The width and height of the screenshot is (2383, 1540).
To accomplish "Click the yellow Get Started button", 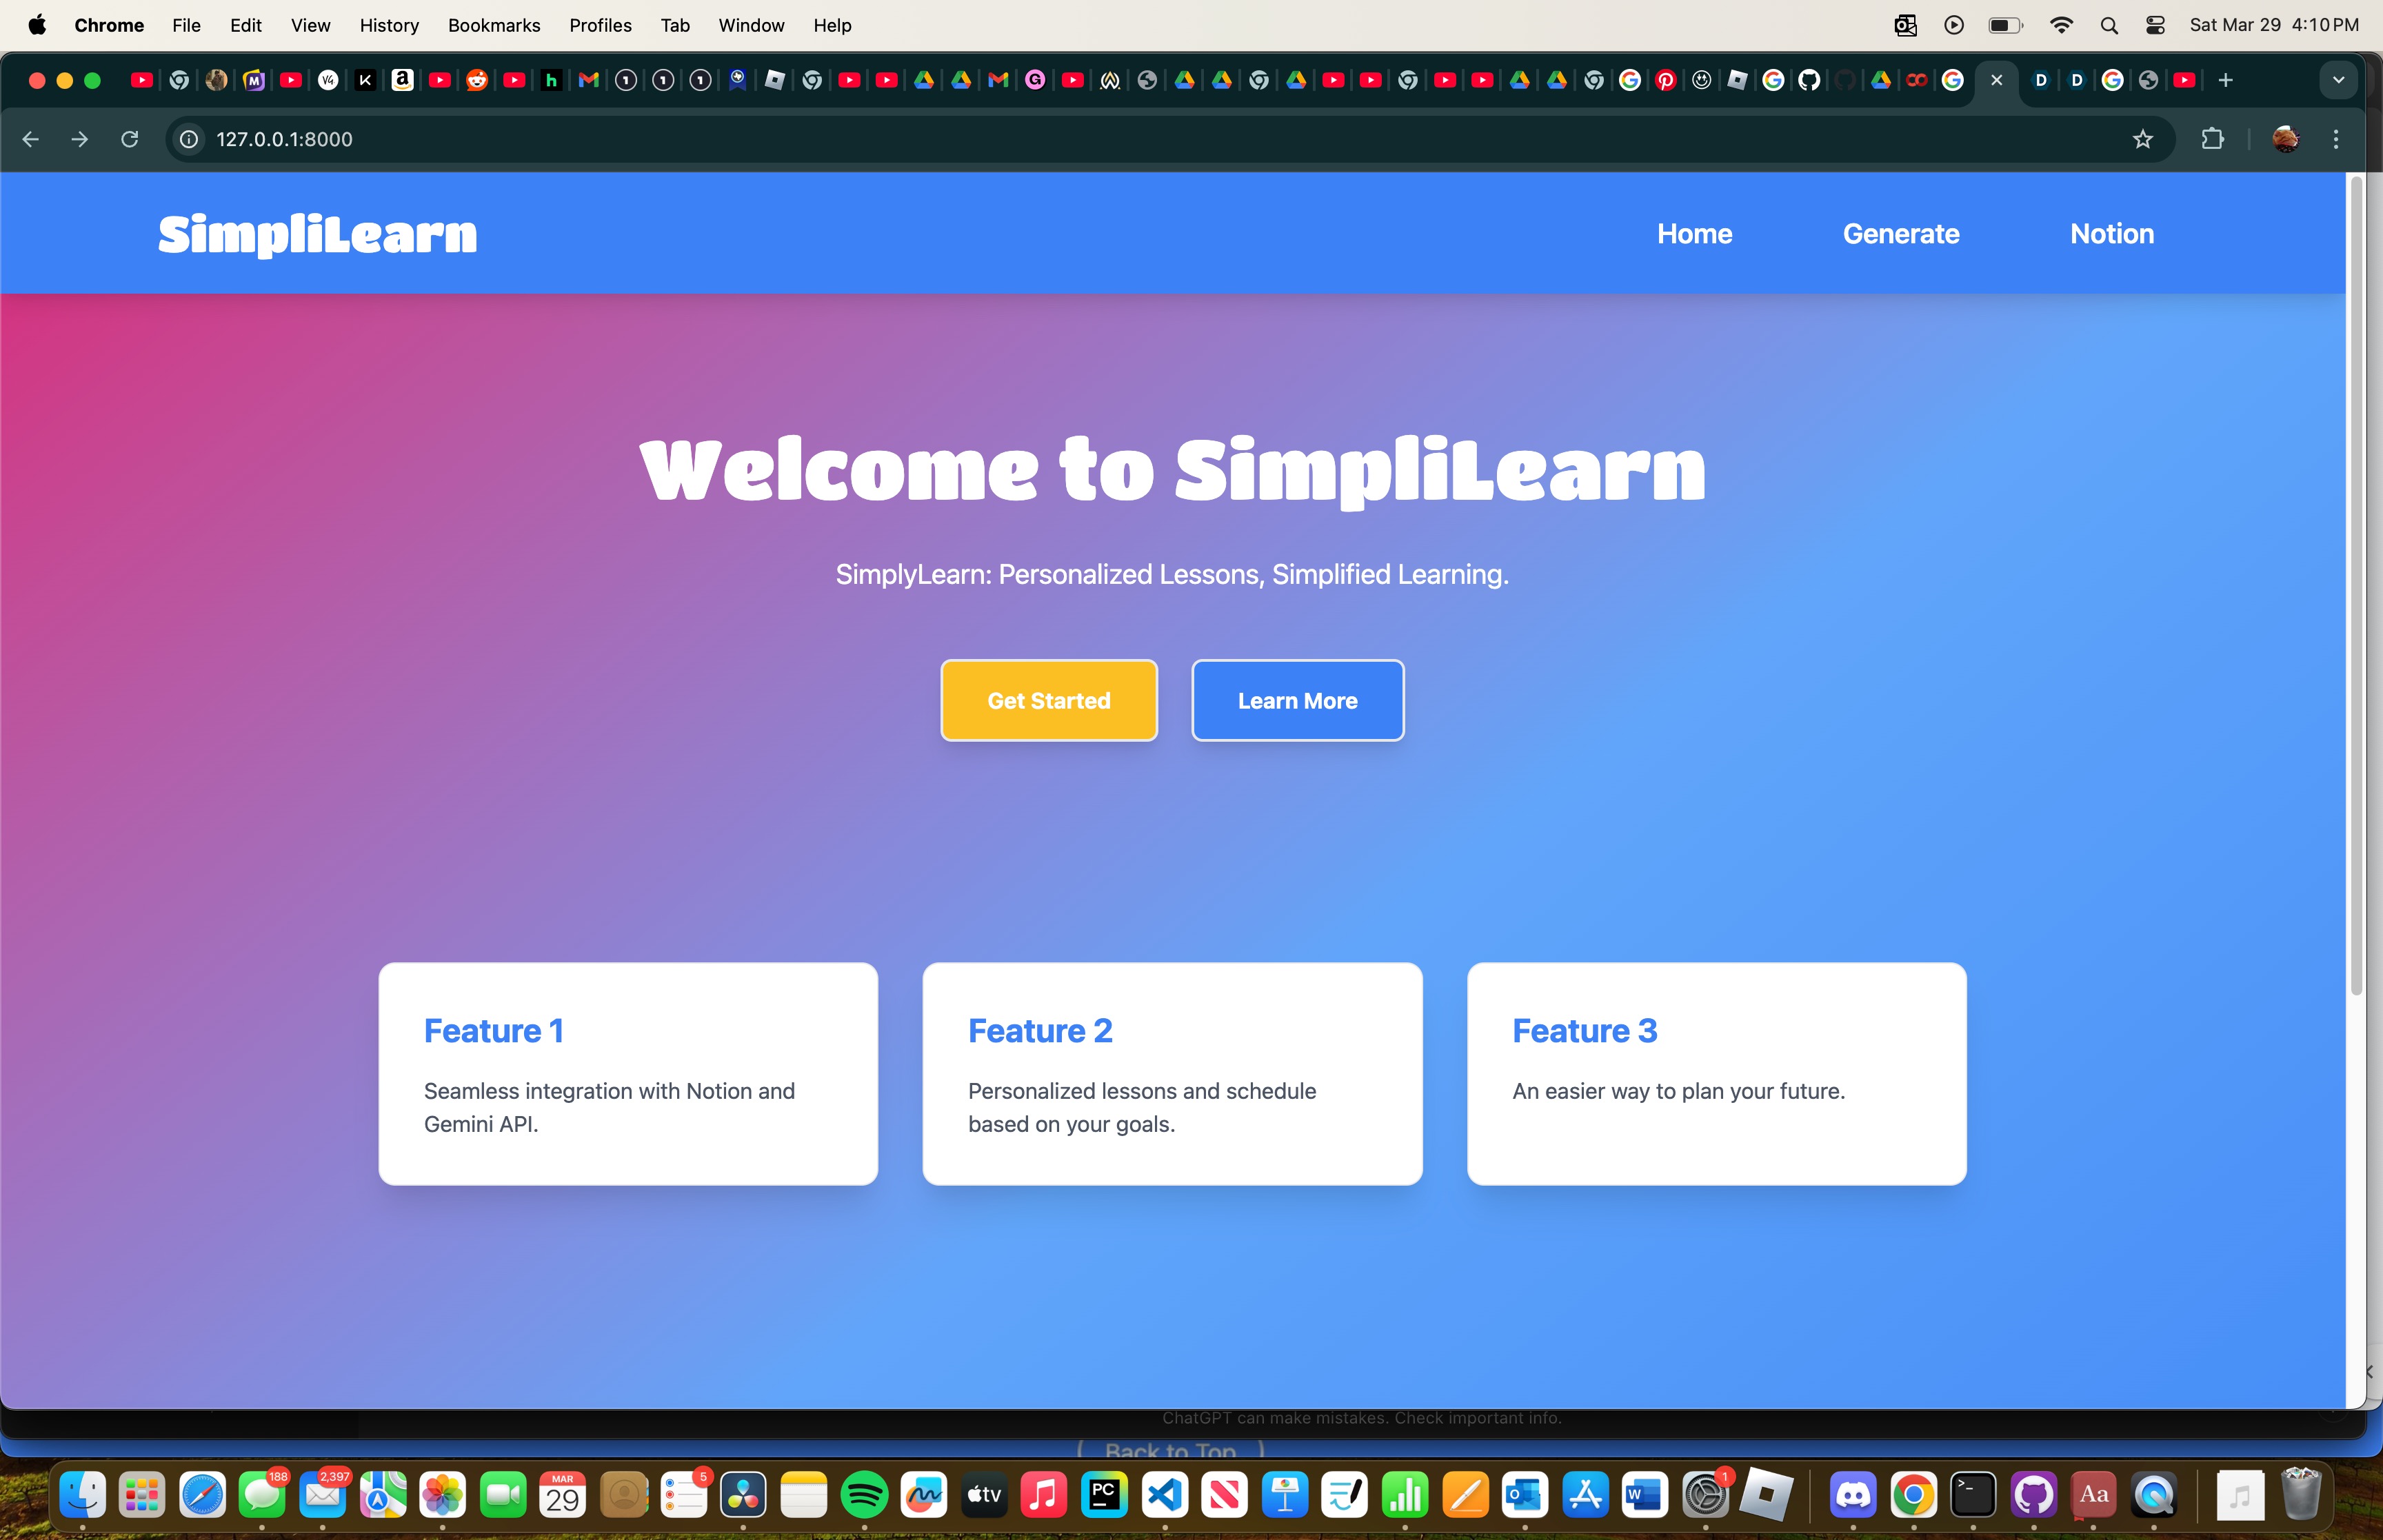I will (x=1048, y=700).
